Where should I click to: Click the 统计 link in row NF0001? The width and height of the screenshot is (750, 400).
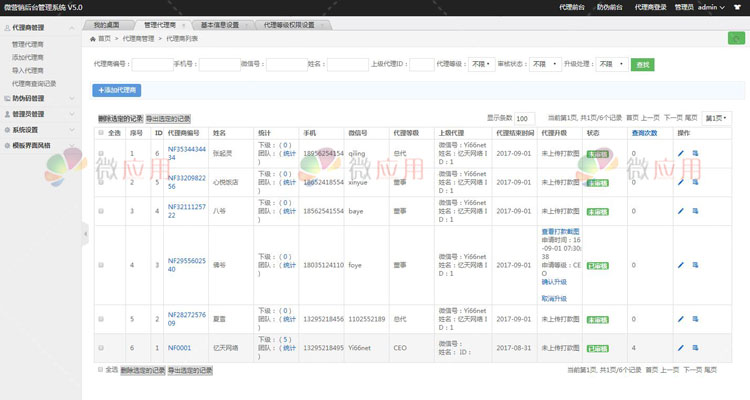tap(289, 348)
